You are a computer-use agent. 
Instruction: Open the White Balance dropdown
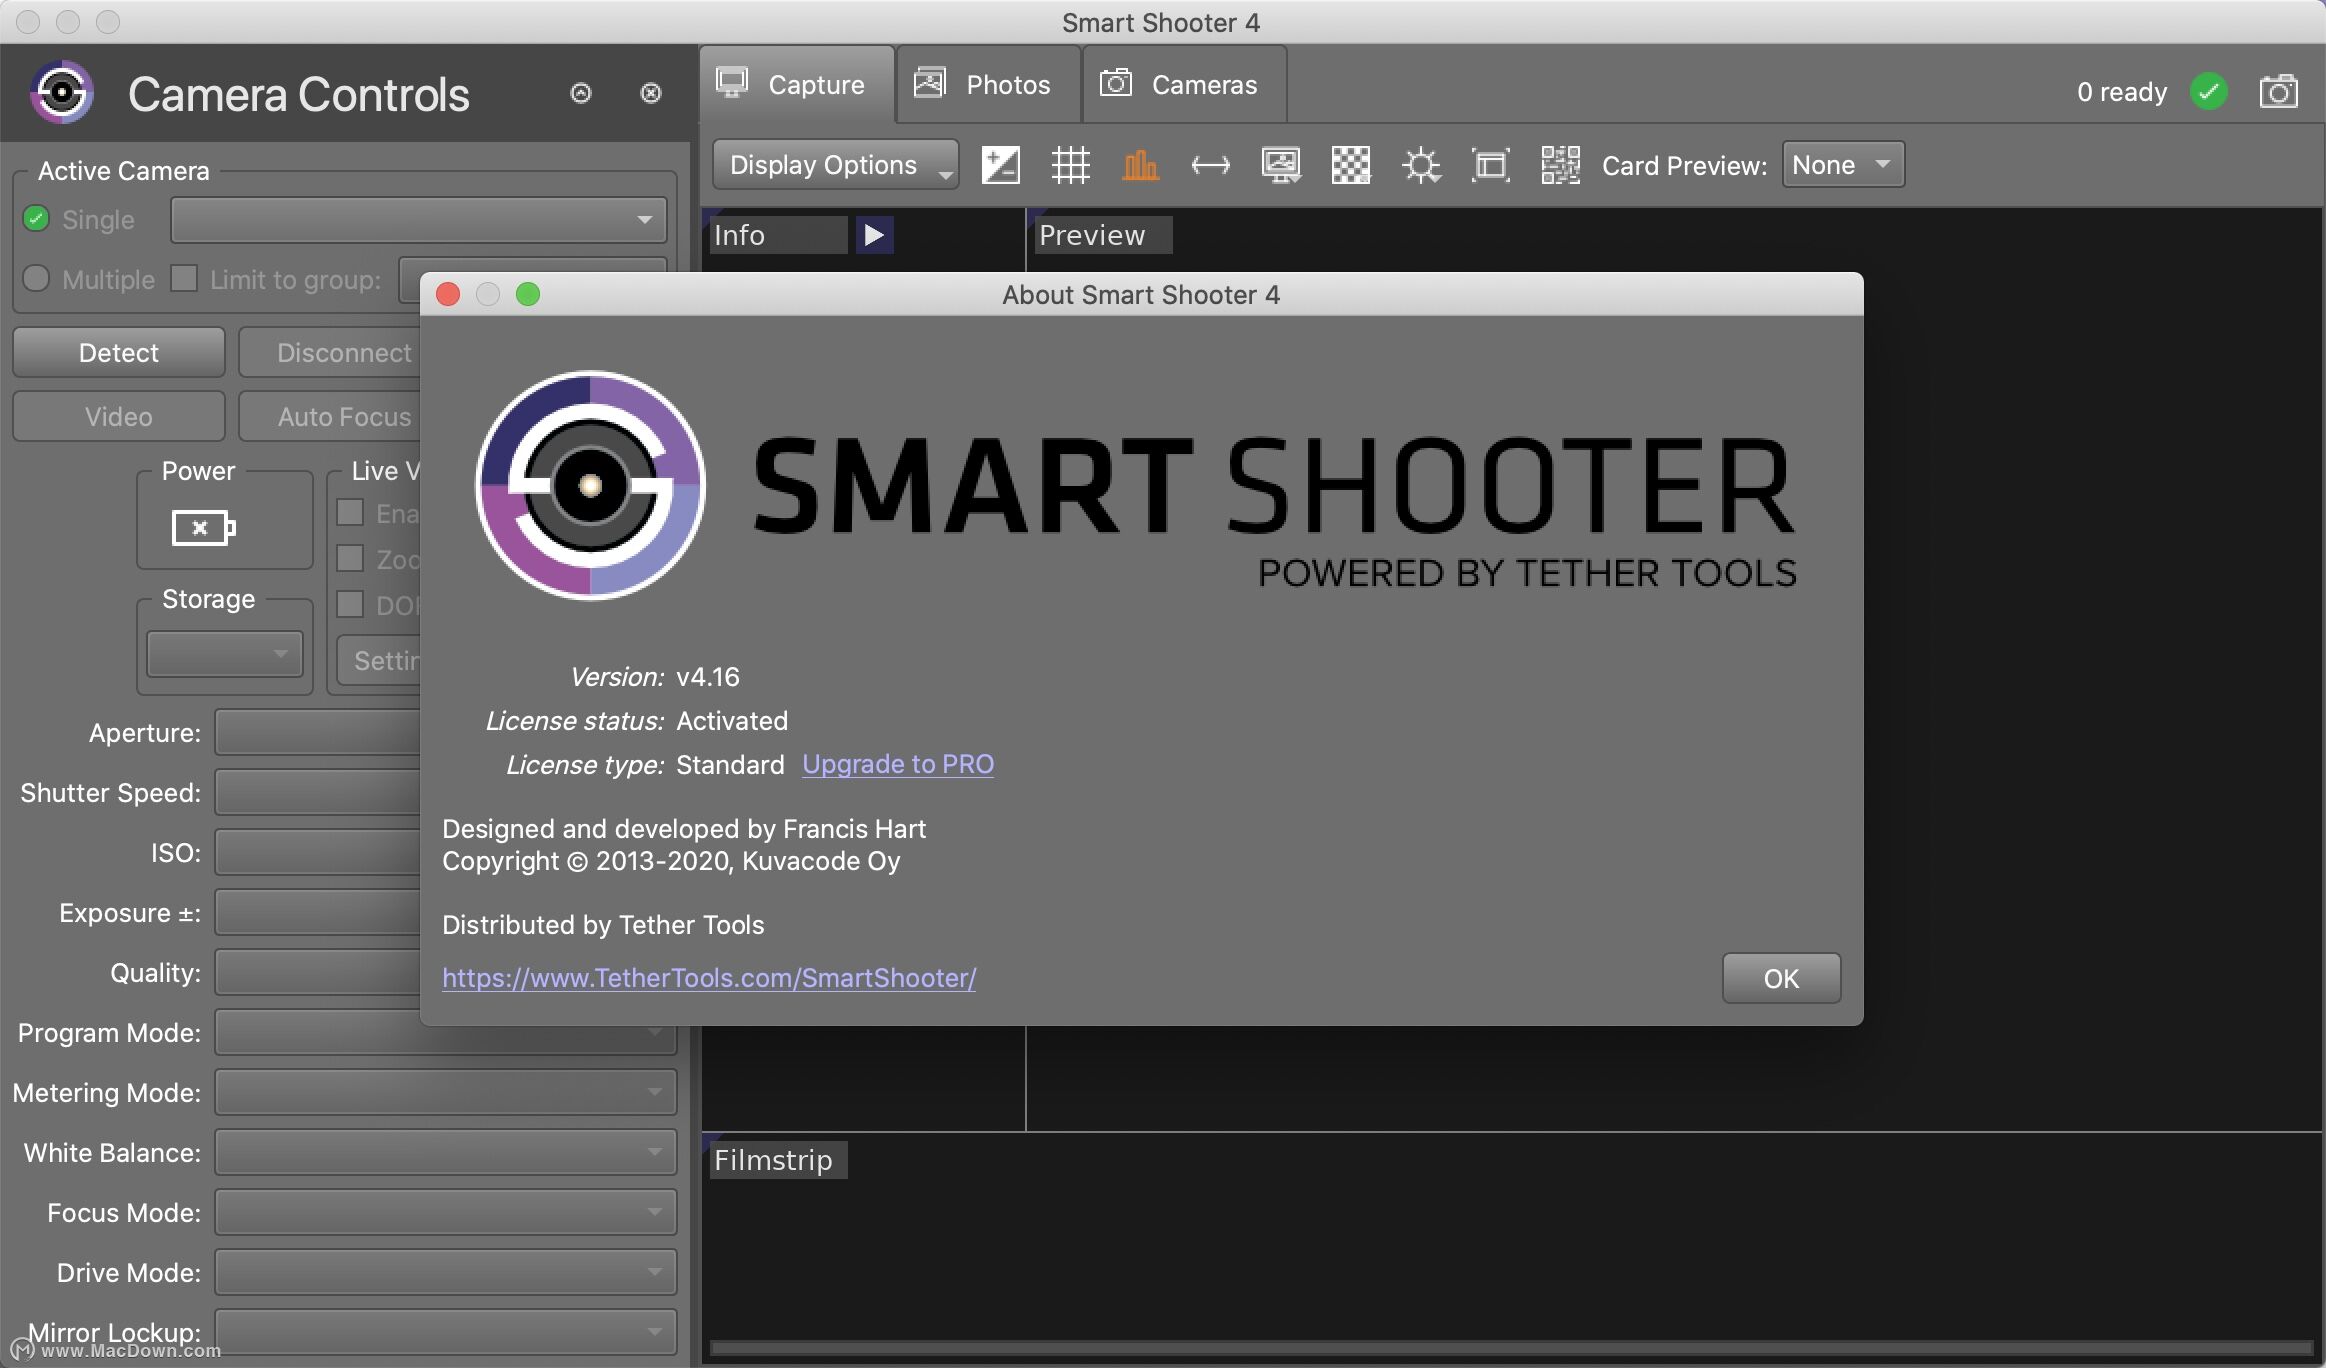tap(446, 1152)
